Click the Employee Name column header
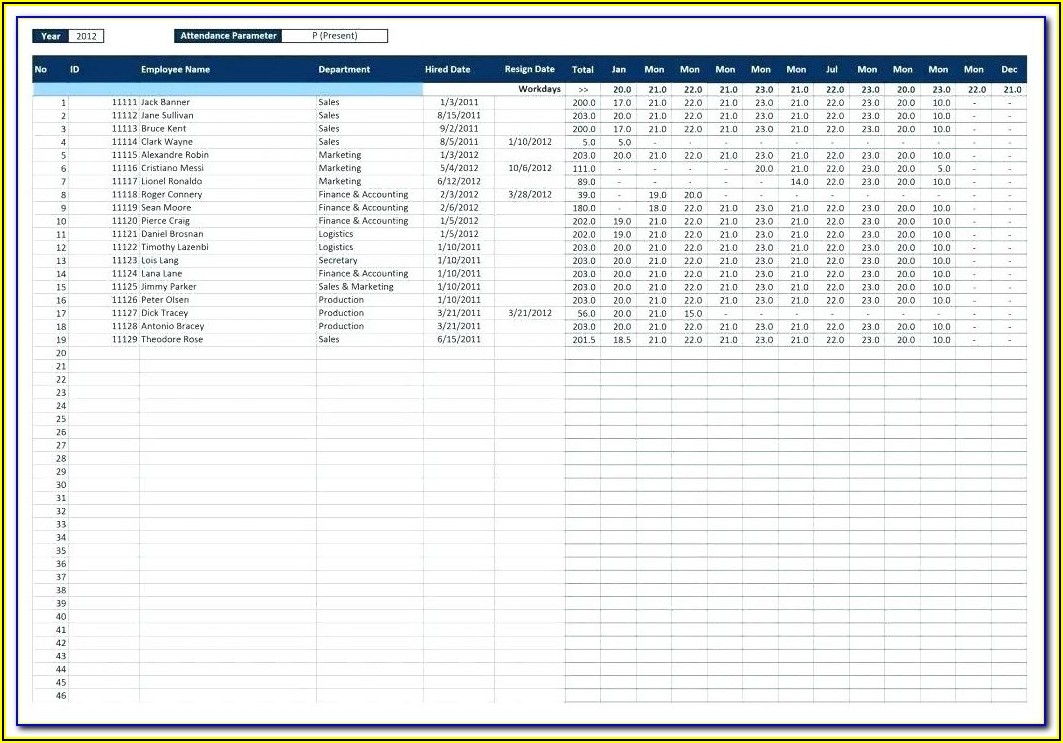The height and width of the screenshot is (743, 1063). tap(175, 70)
